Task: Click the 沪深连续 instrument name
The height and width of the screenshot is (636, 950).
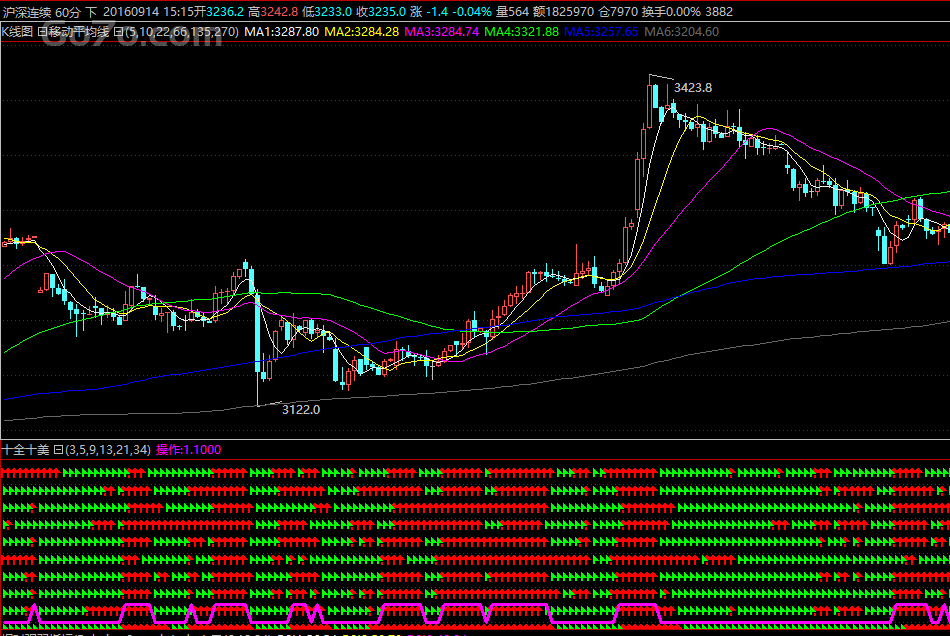Action: [27, 12]
